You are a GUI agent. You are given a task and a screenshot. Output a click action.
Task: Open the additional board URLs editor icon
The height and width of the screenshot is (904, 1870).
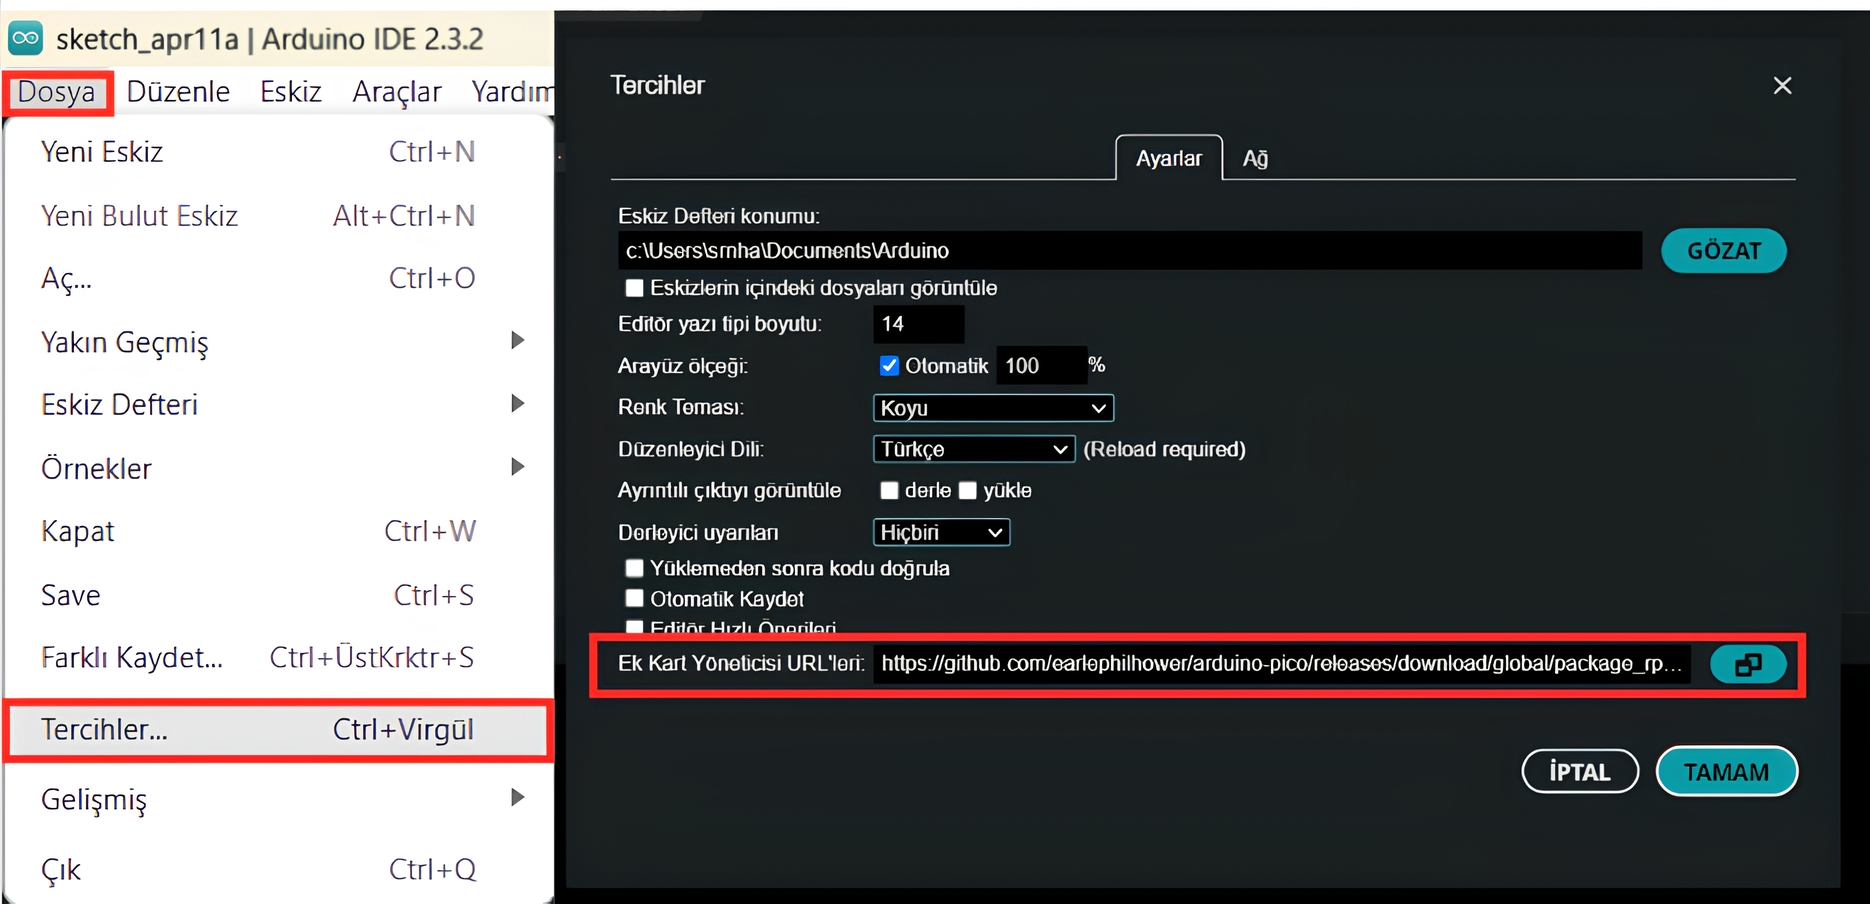coord(1748,664)
